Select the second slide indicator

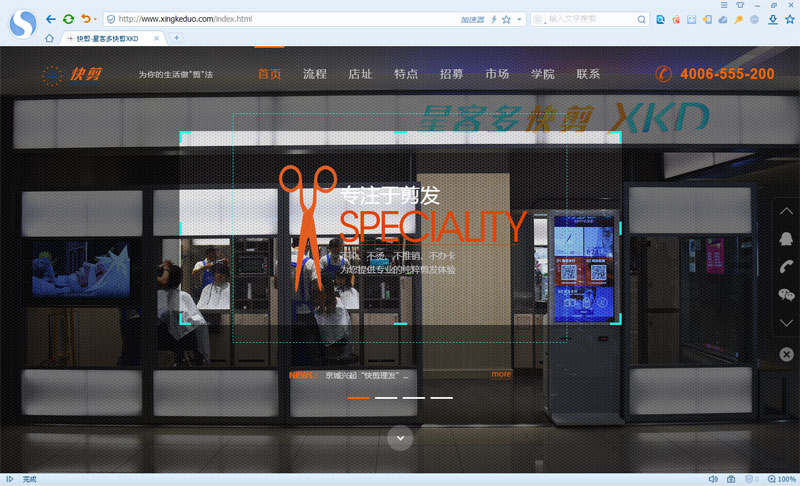click(386, 398)
